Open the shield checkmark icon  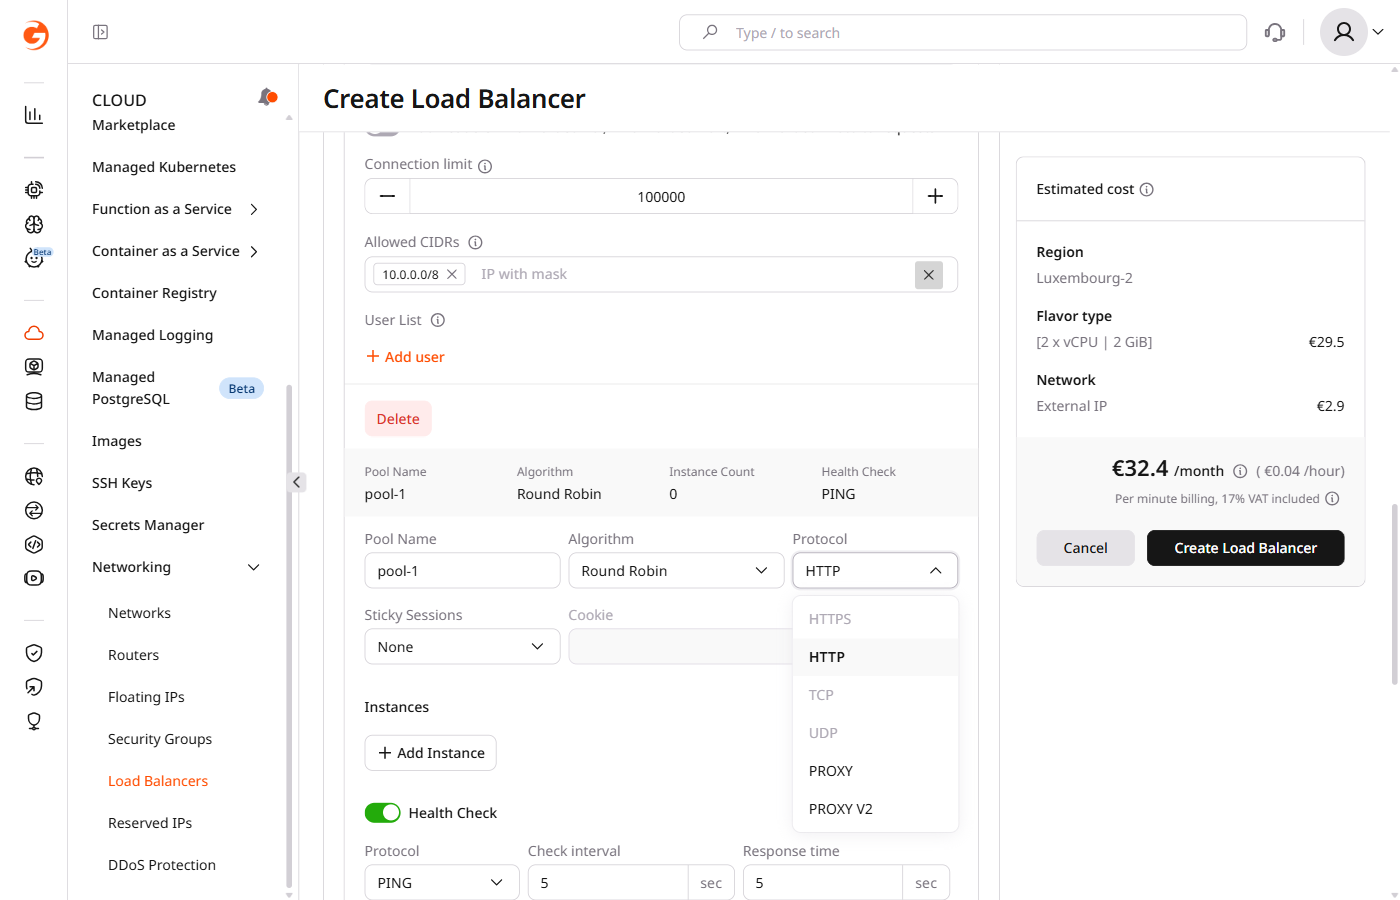34,653
